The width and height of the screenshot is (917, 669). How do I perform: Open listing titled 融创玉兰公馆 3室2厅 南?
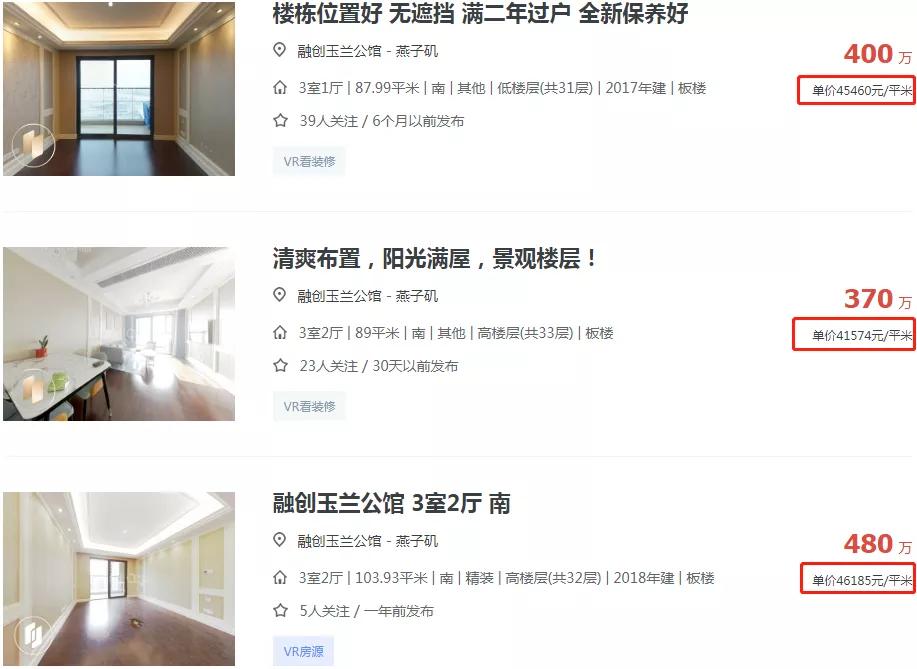coord(391,504)
